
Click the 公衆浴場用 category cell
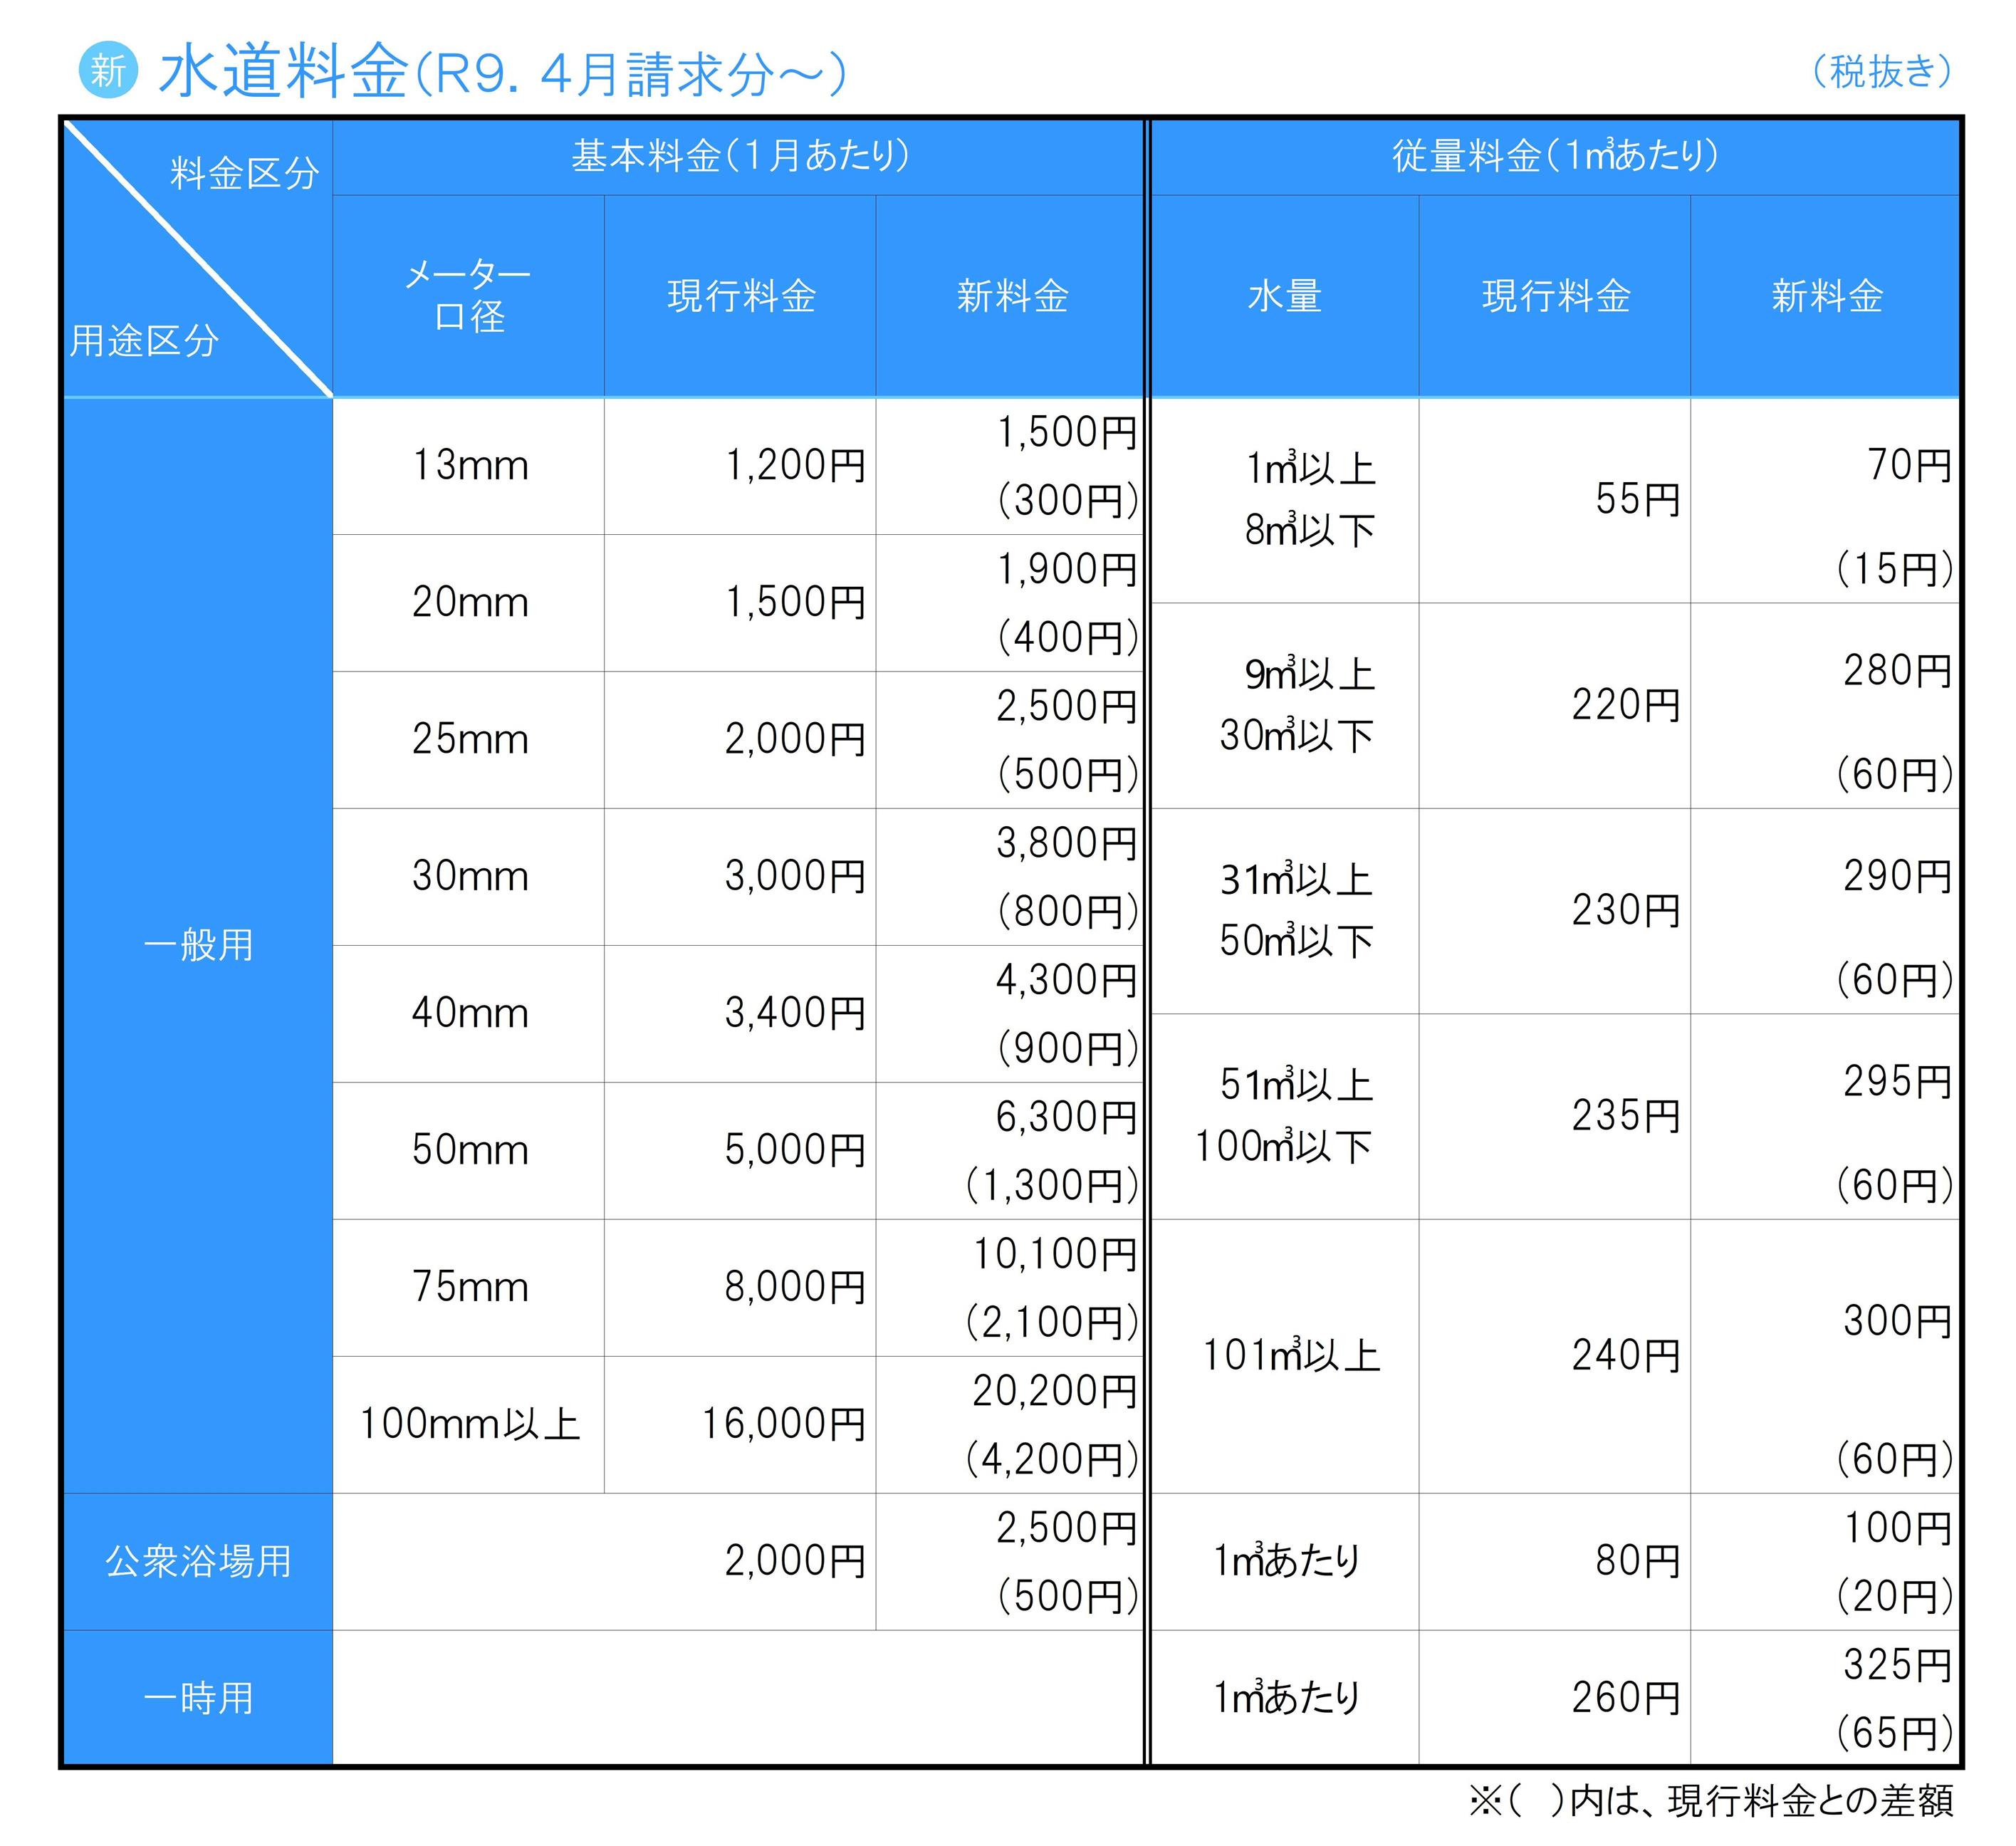click(198, 1561)
